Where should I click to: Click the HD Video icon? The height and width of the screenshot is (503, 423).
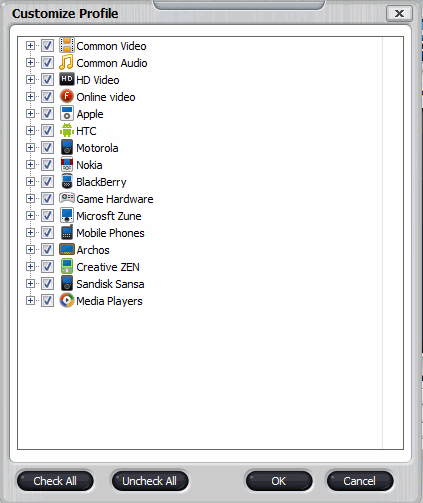pyautogui.click(x=67, y=79)
